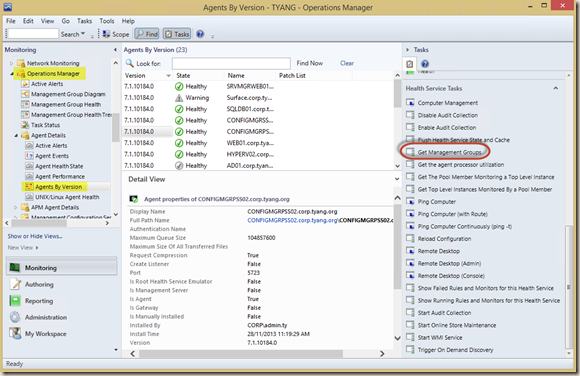Sort by the State column header

pyautogui.click(x=199, y=75)
